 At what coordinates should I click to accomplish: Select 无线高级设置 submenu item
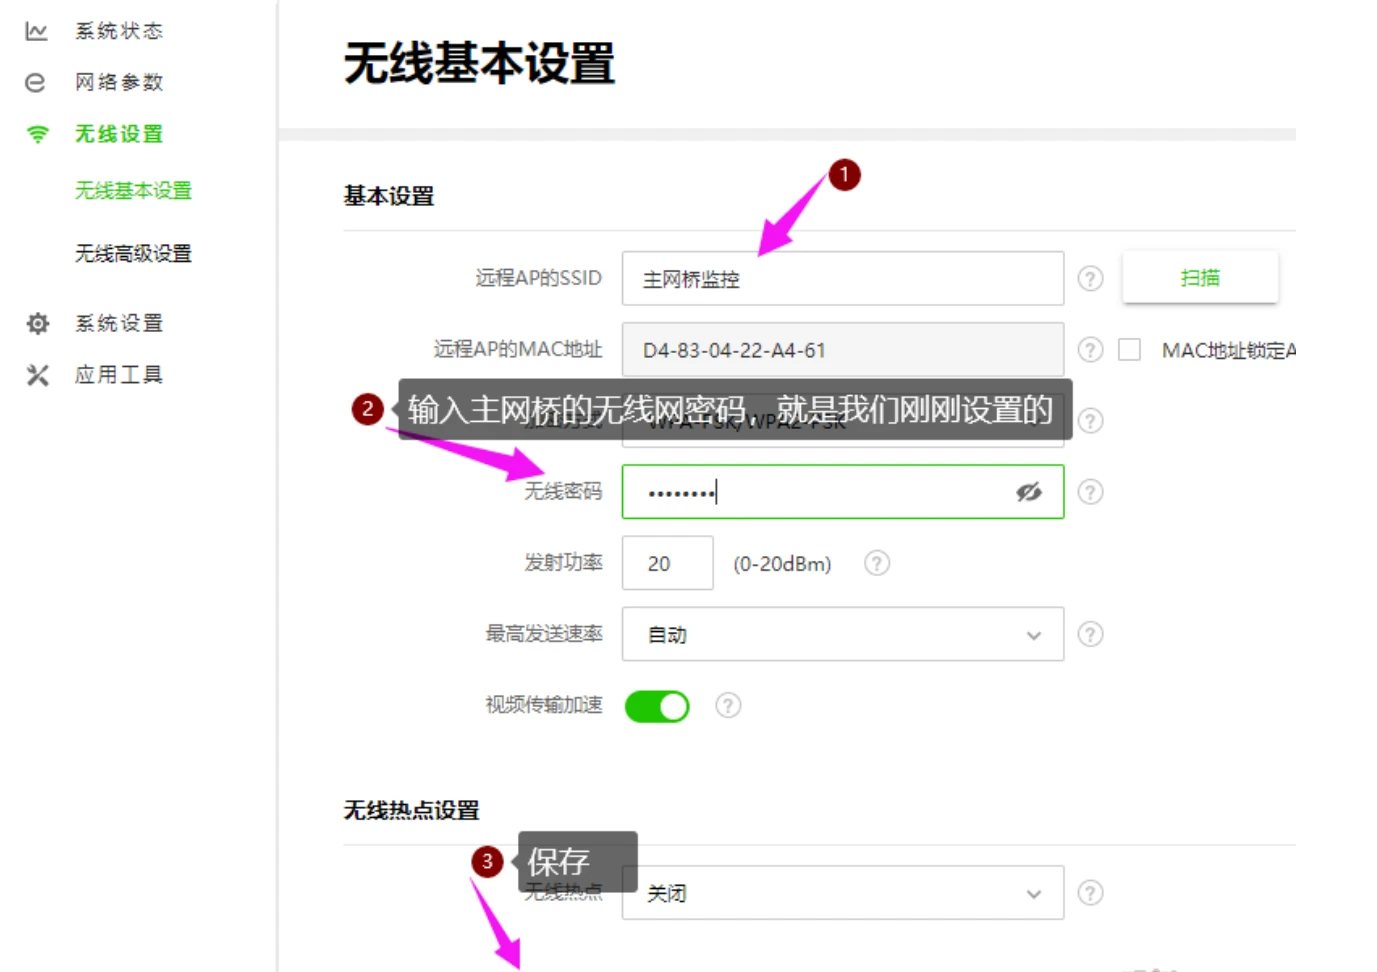[133, 254]
